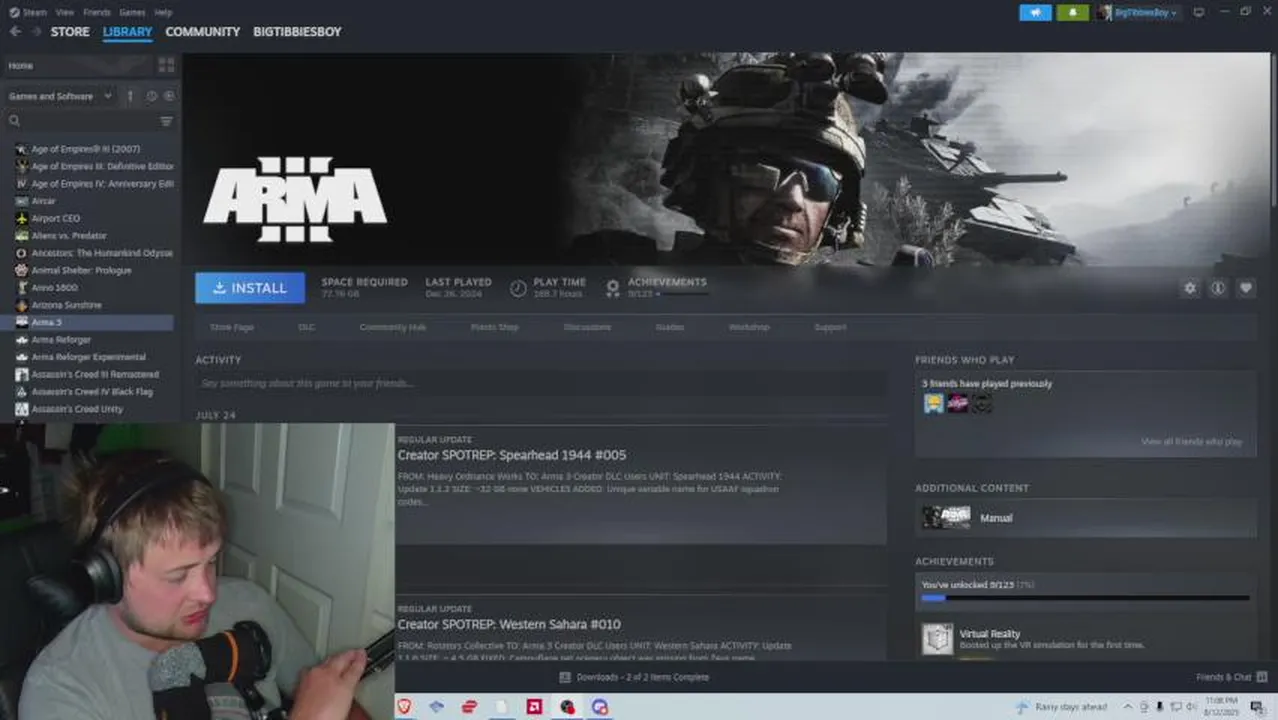
Task: Enter Big Picture mode via the monitor icon
Action: point(1199,13)
